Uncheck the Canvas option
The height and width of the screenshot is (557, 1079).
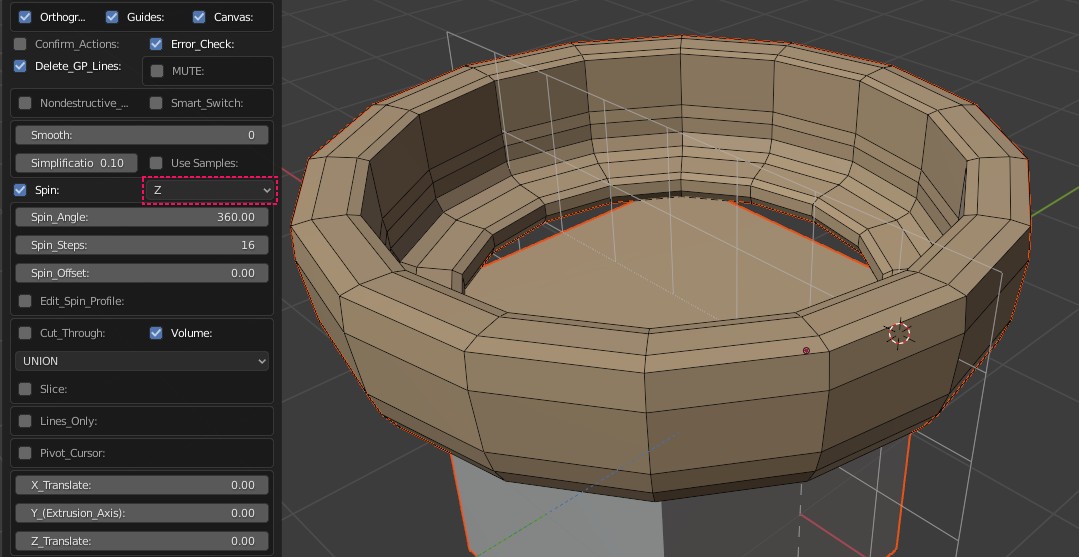pyautogui.click(x=199, y=17)
